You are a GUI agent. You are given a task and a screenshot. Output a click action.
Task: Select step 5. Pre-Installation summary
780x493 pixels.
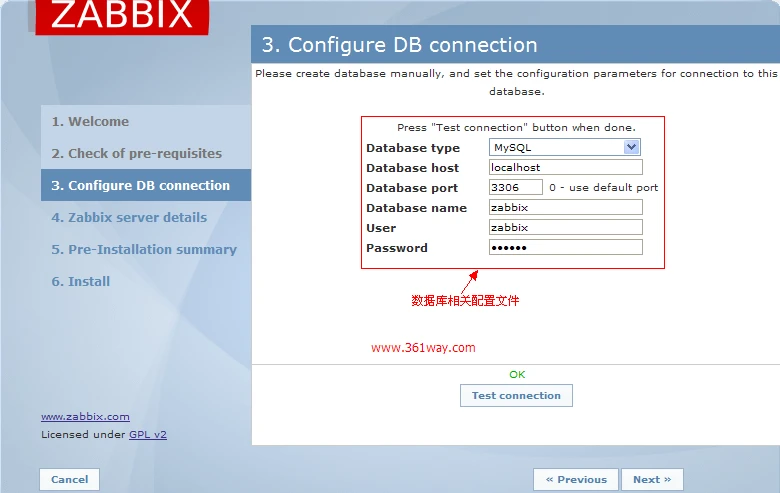[144, 249]
